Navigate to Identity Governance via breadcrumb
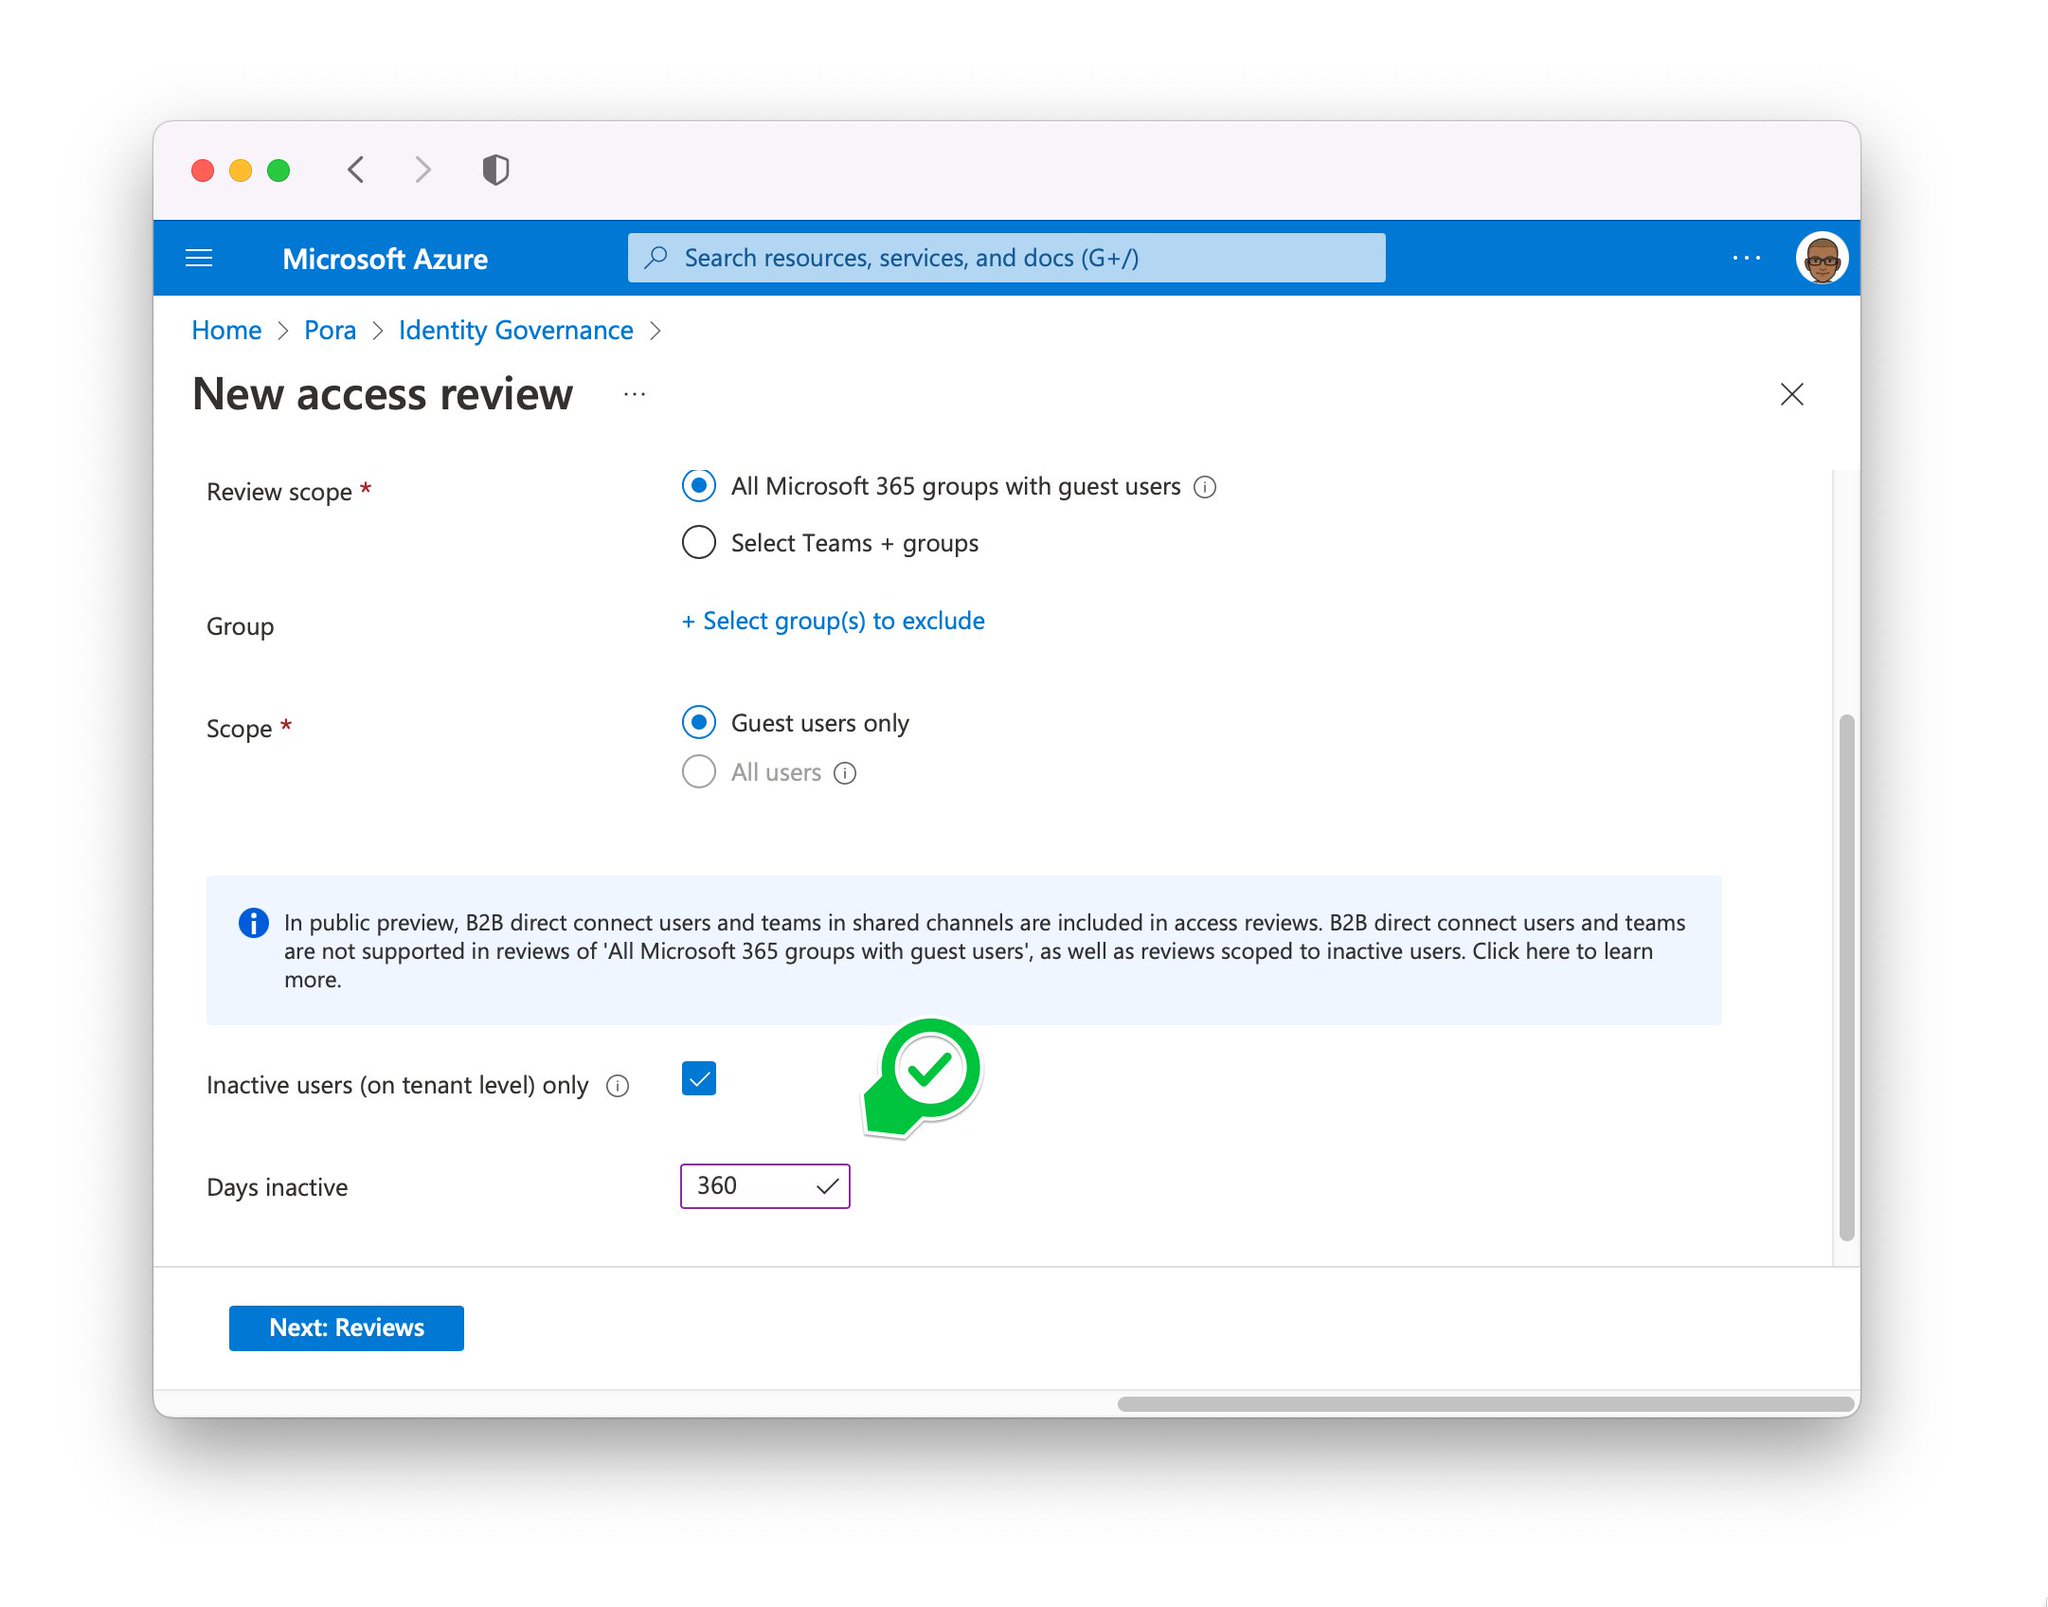Screen dimensions: 2048x1607 click(x=515, y=330)
